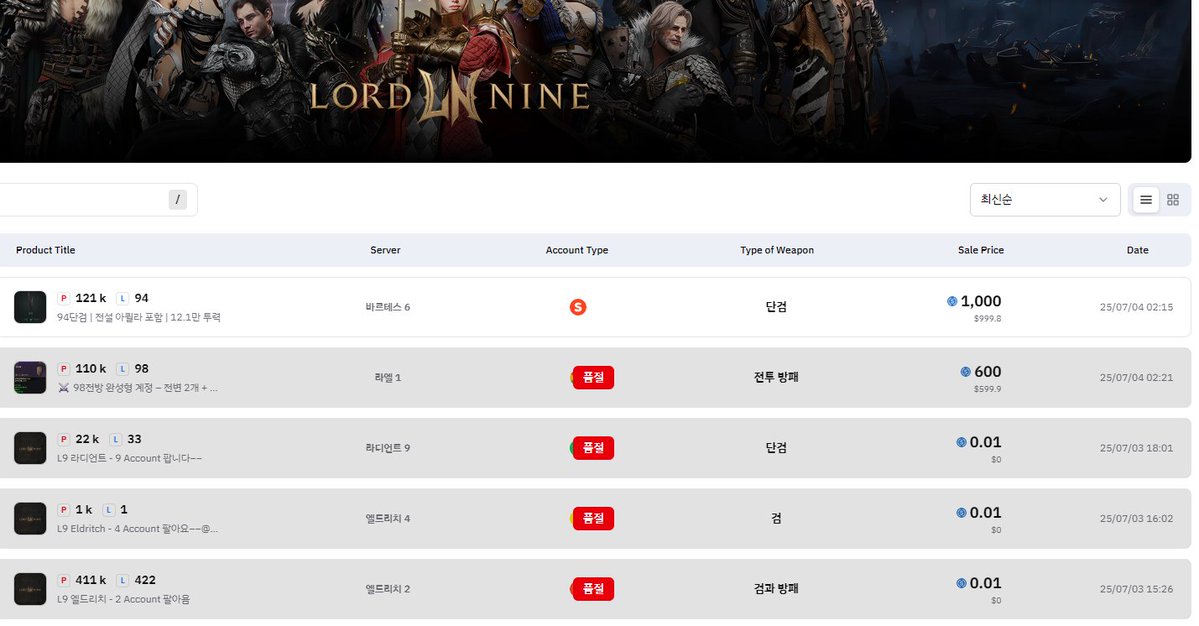Click the date 25/07/03 18:01

1136,448
